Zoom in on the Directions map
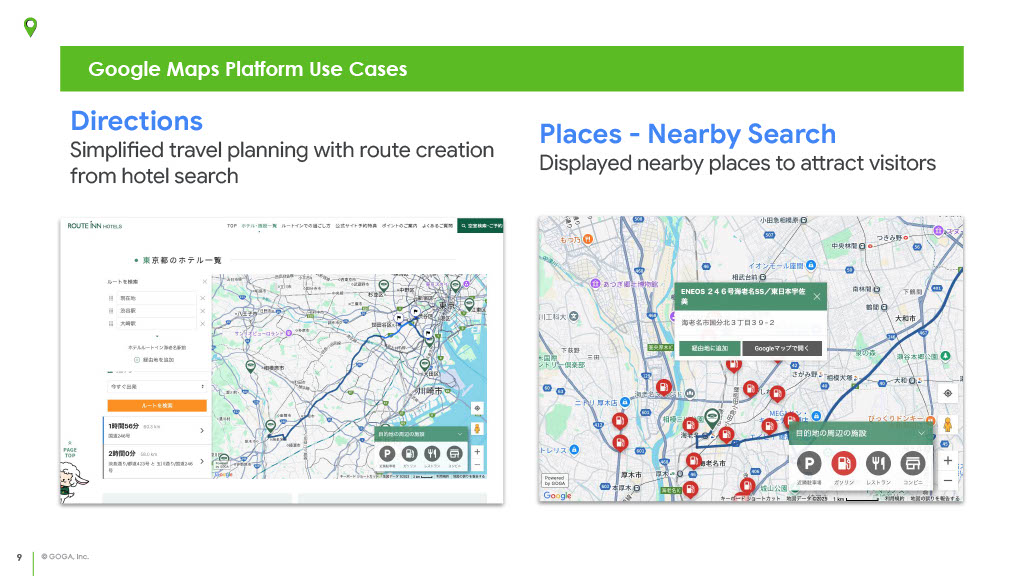1024x576 pixels. click(477, 451)
